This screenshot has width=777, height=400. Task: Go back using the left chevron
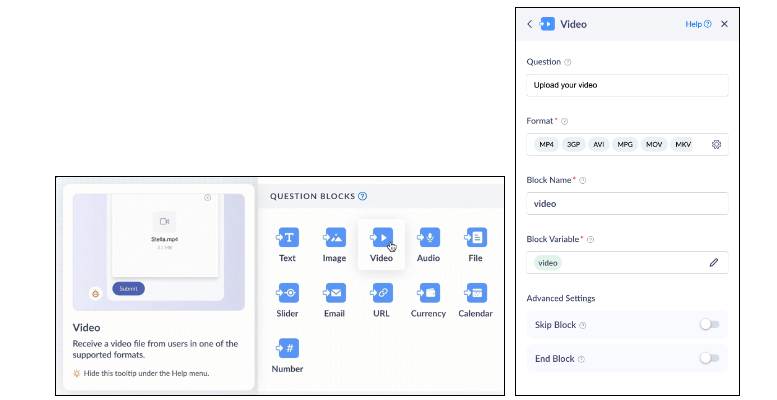tap(530, 24)
